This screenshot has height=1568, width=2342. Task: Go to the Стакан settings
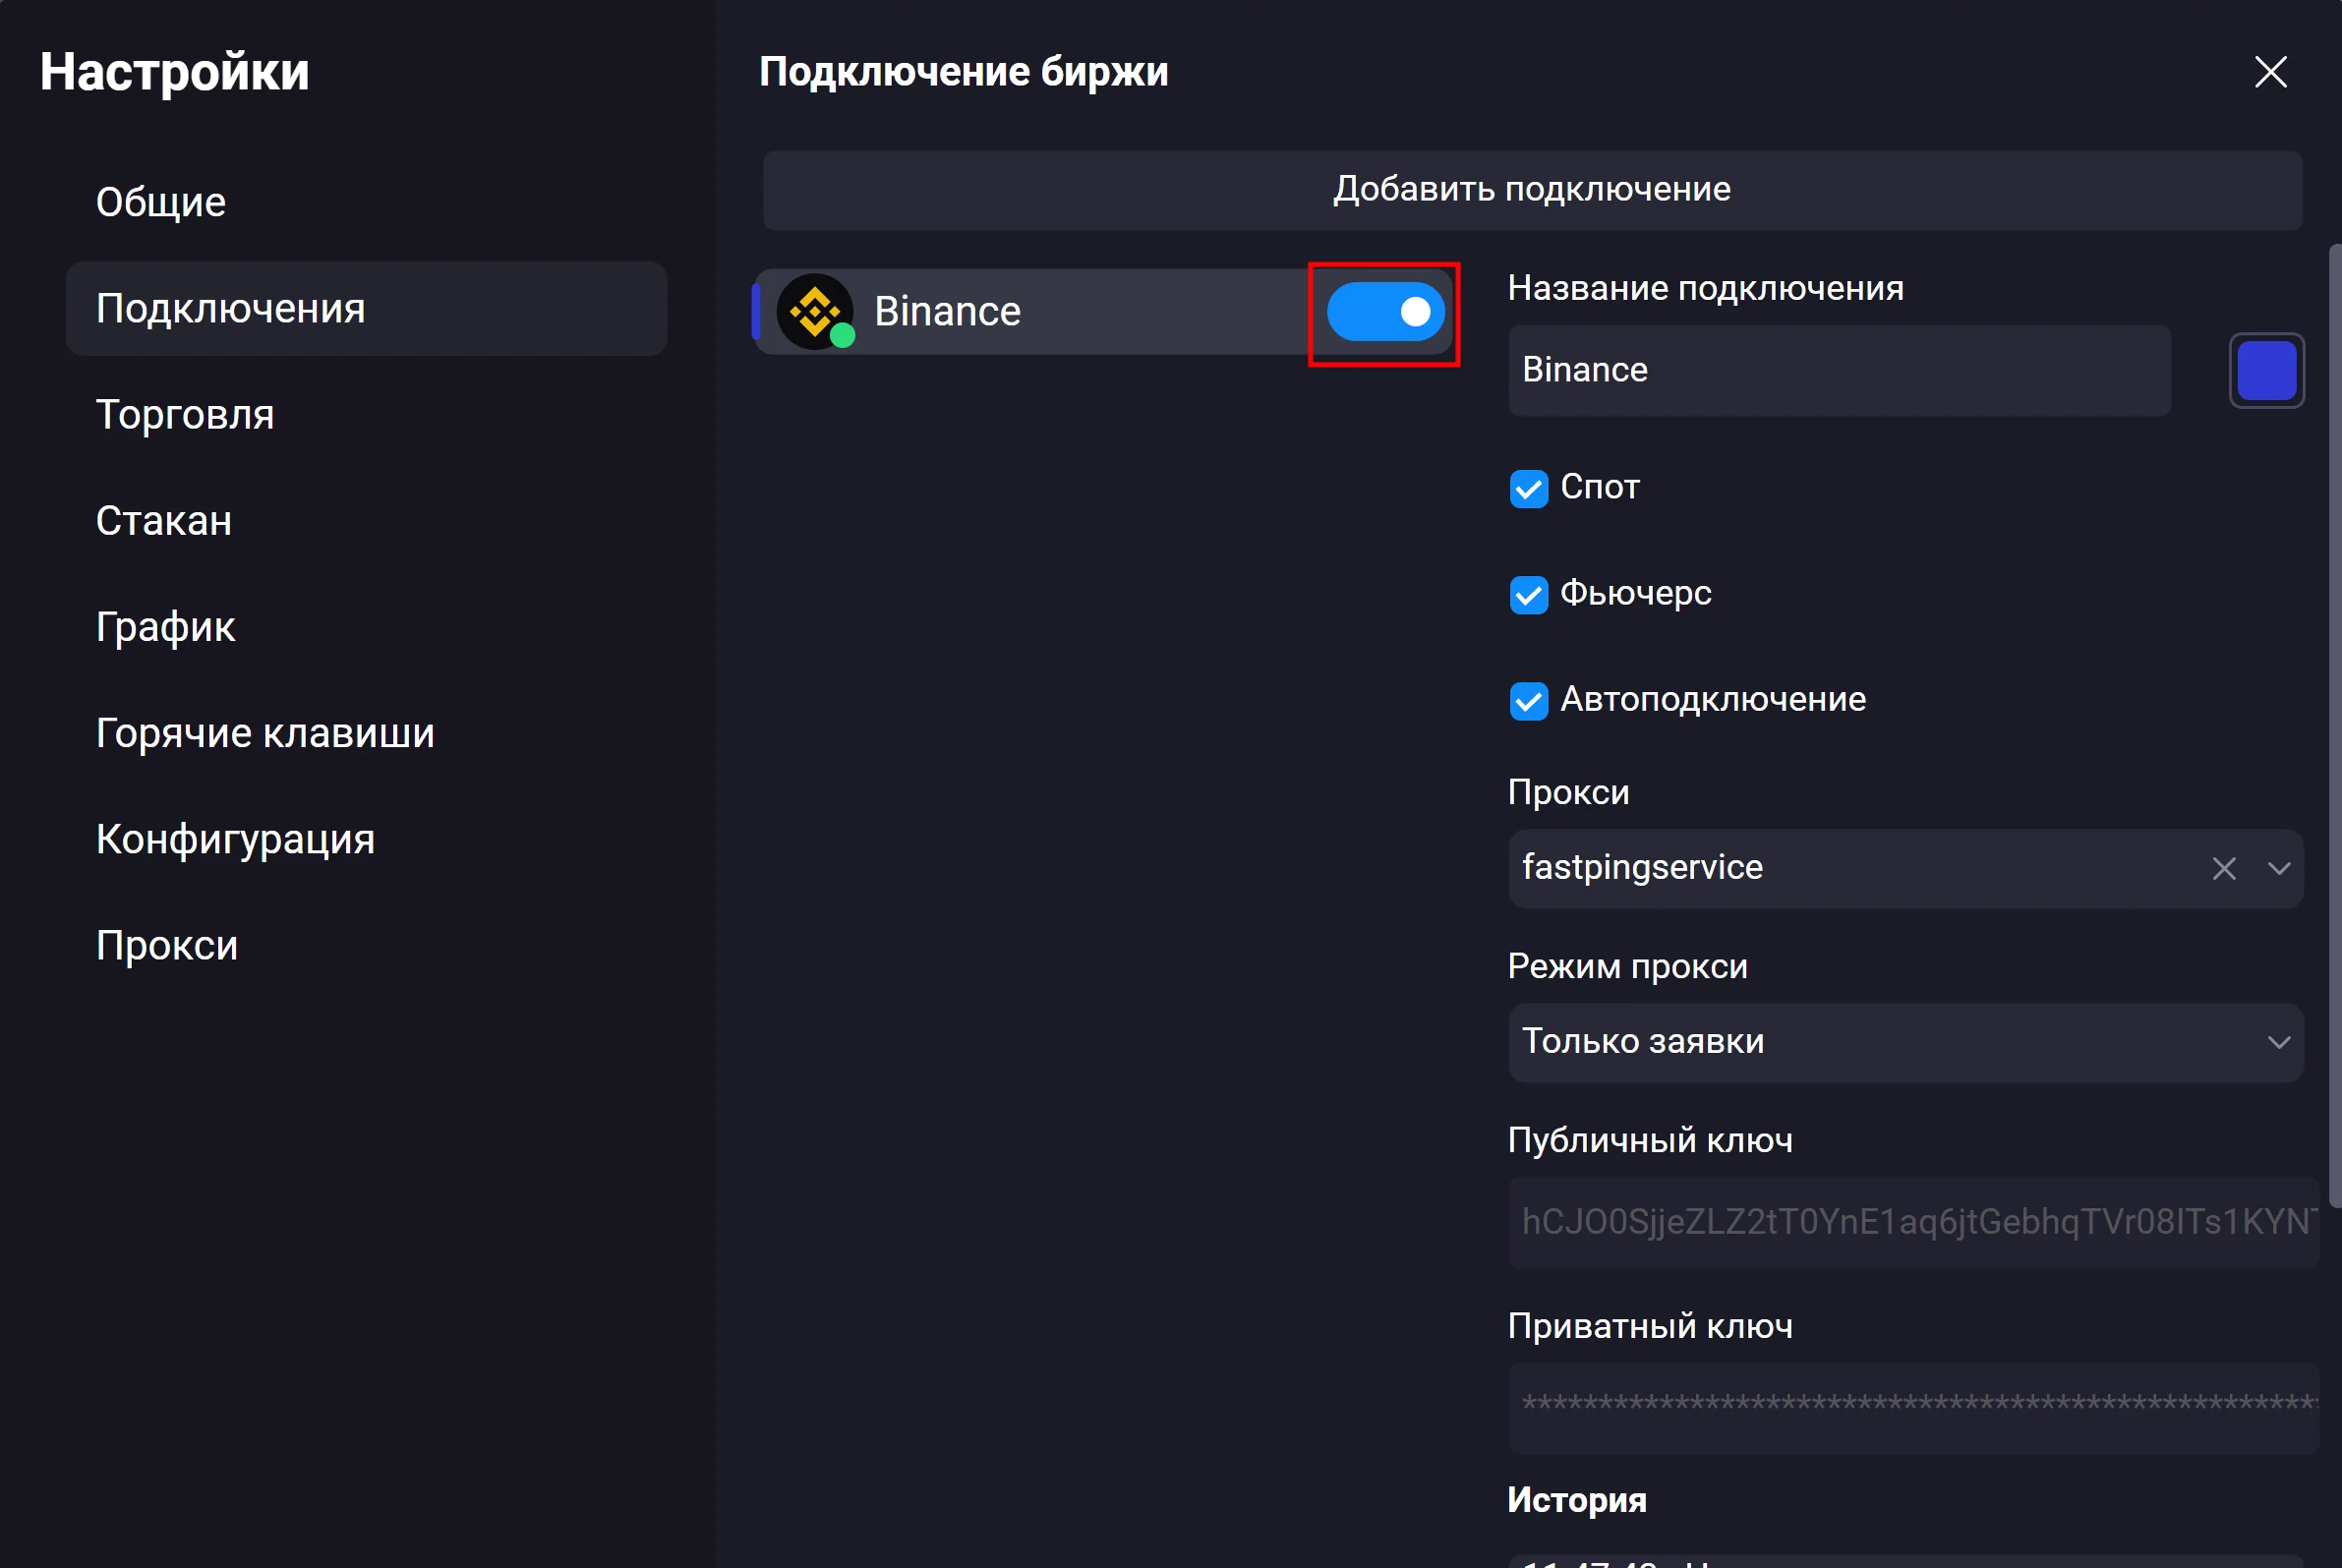[164, 521]
